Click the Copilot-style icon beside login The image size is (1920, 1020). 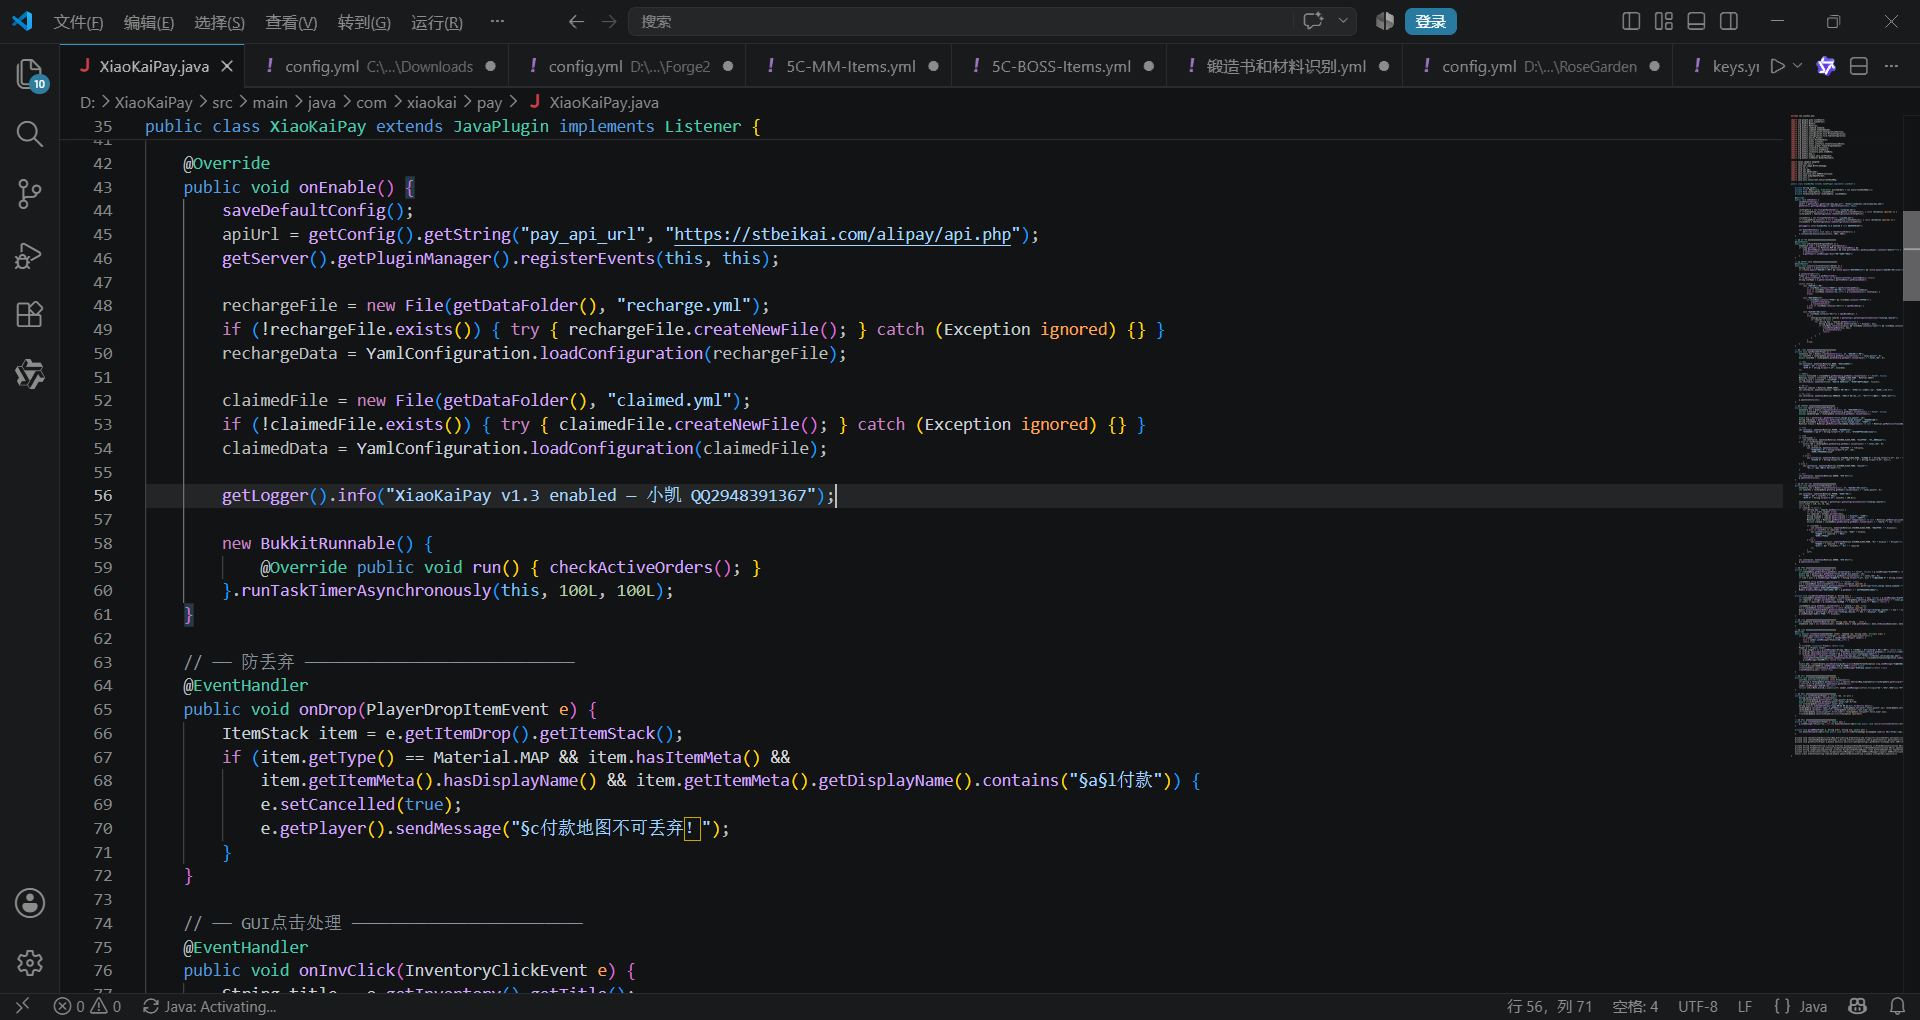[1385, 21]
